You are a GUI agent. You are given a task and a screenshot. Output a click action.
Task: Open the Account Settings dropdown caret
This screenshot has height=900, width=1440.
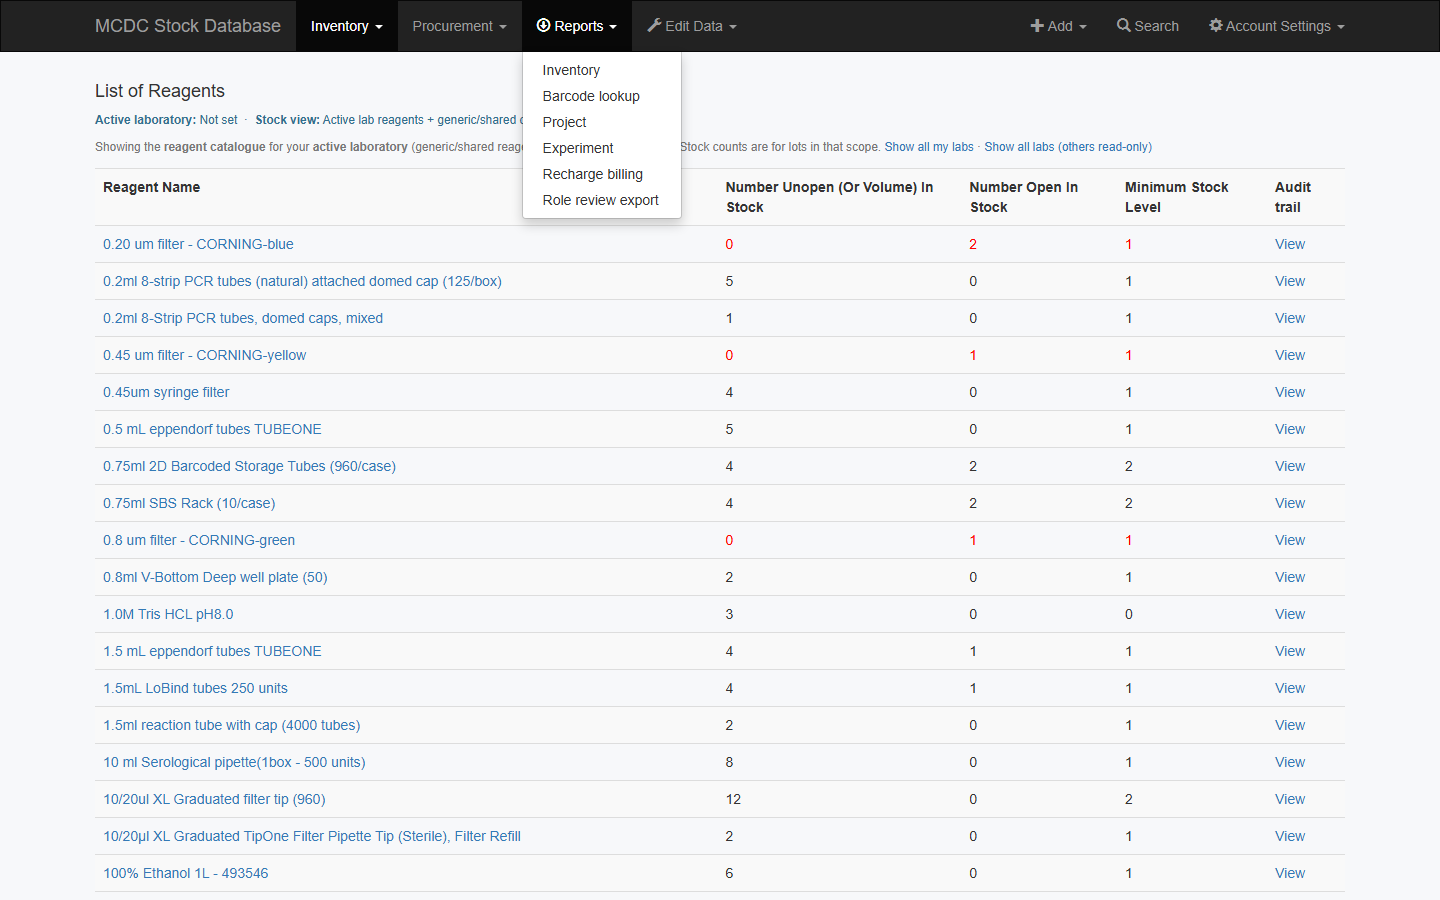tap(1341, 27)
